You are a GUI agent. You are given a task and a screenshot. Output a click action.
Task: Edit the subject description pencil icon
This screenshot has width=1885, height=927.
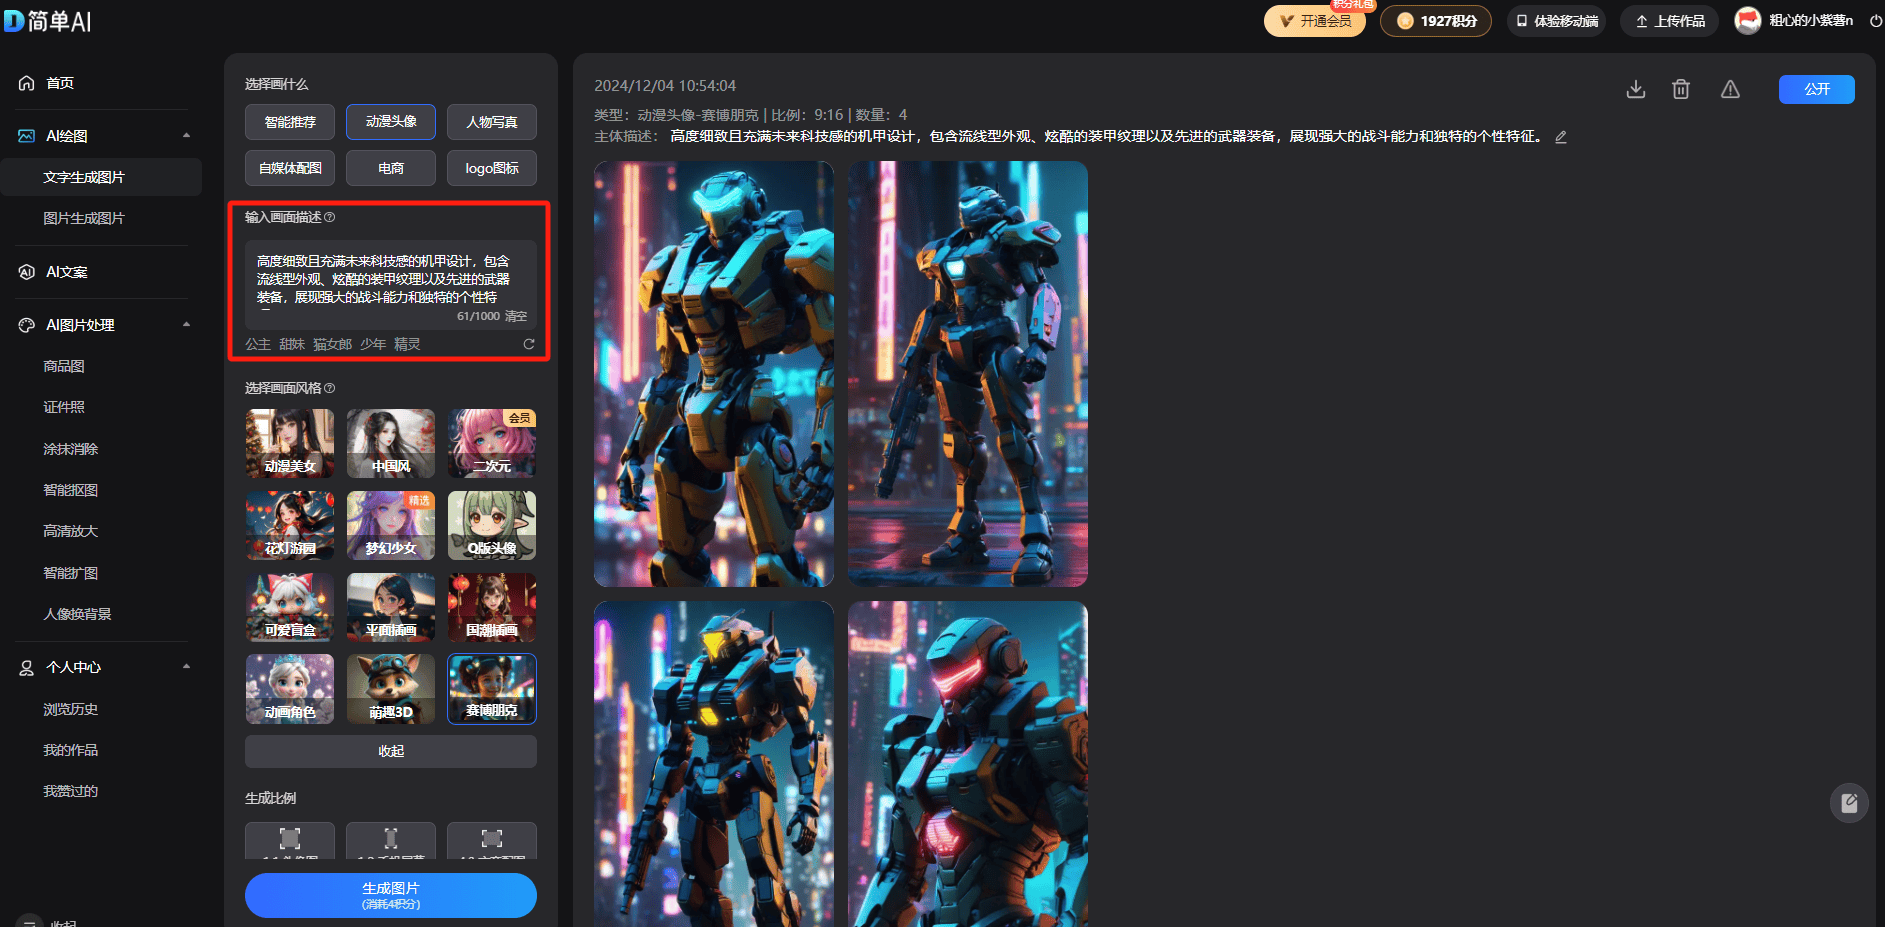pyautogui.click(x=1561, y=137)
